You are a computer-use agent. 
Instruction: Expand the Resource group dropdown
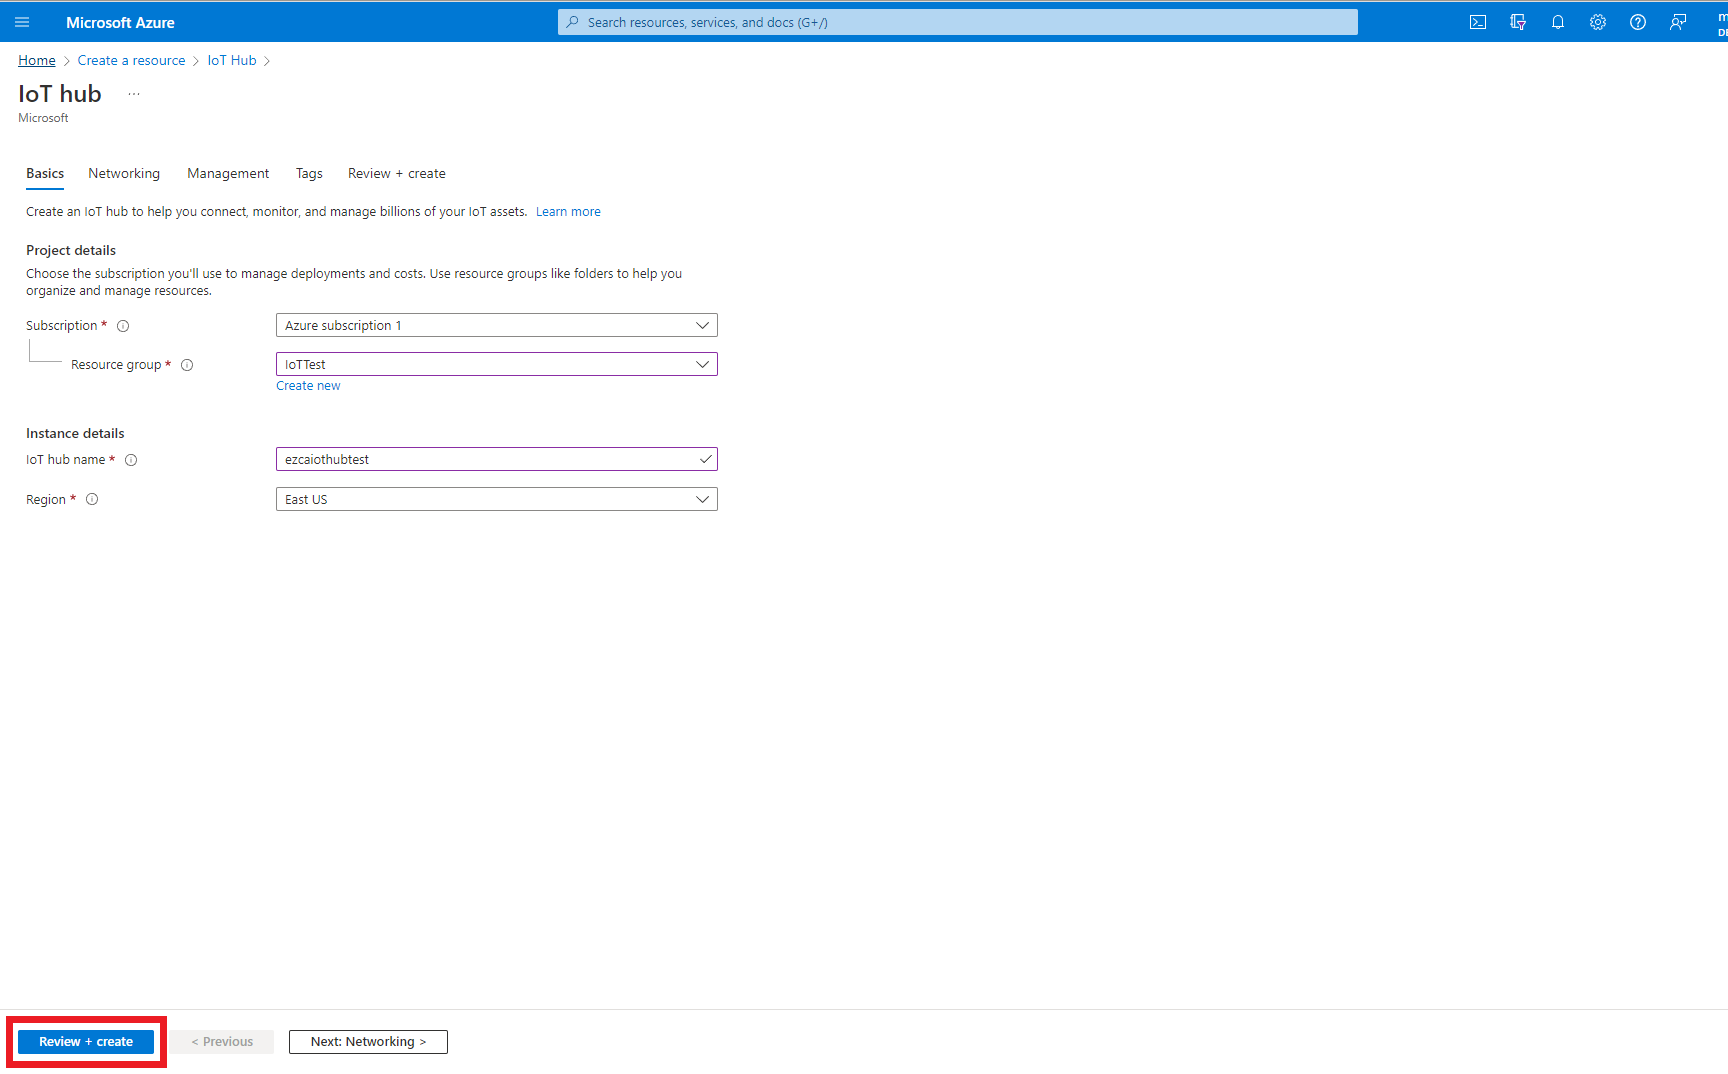tap(497, 364)
